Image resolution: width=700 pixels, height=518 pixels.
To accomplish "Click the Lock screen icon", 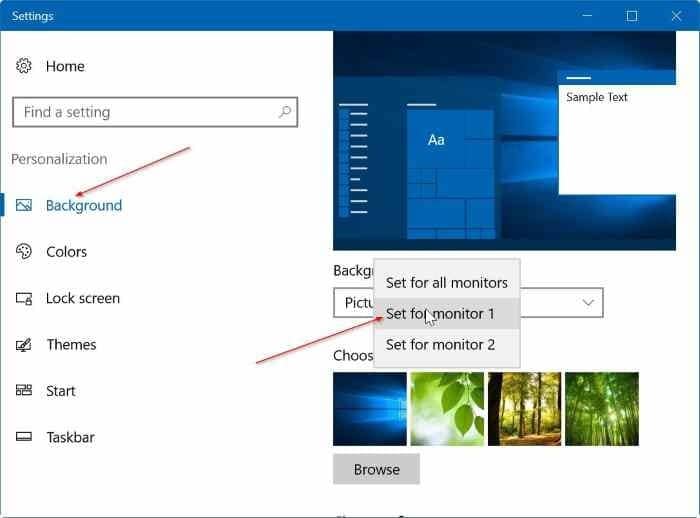I will coord(24,298).
